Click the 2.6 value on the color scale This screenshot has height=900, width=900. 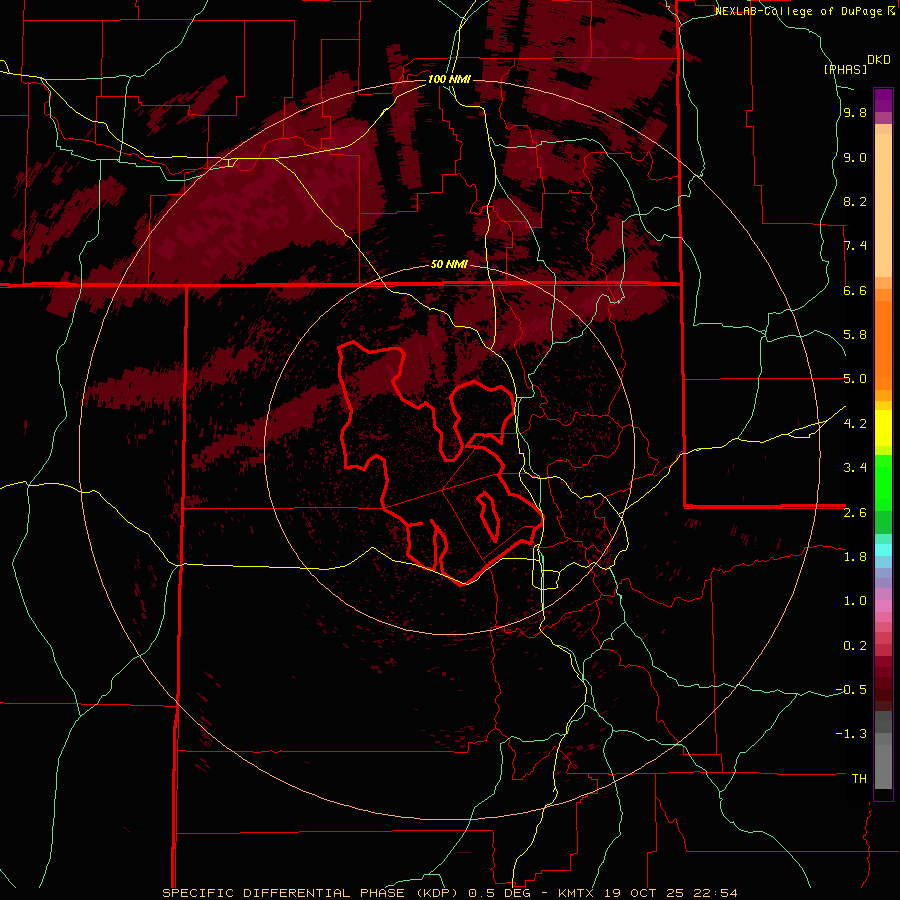pos(855,513)
